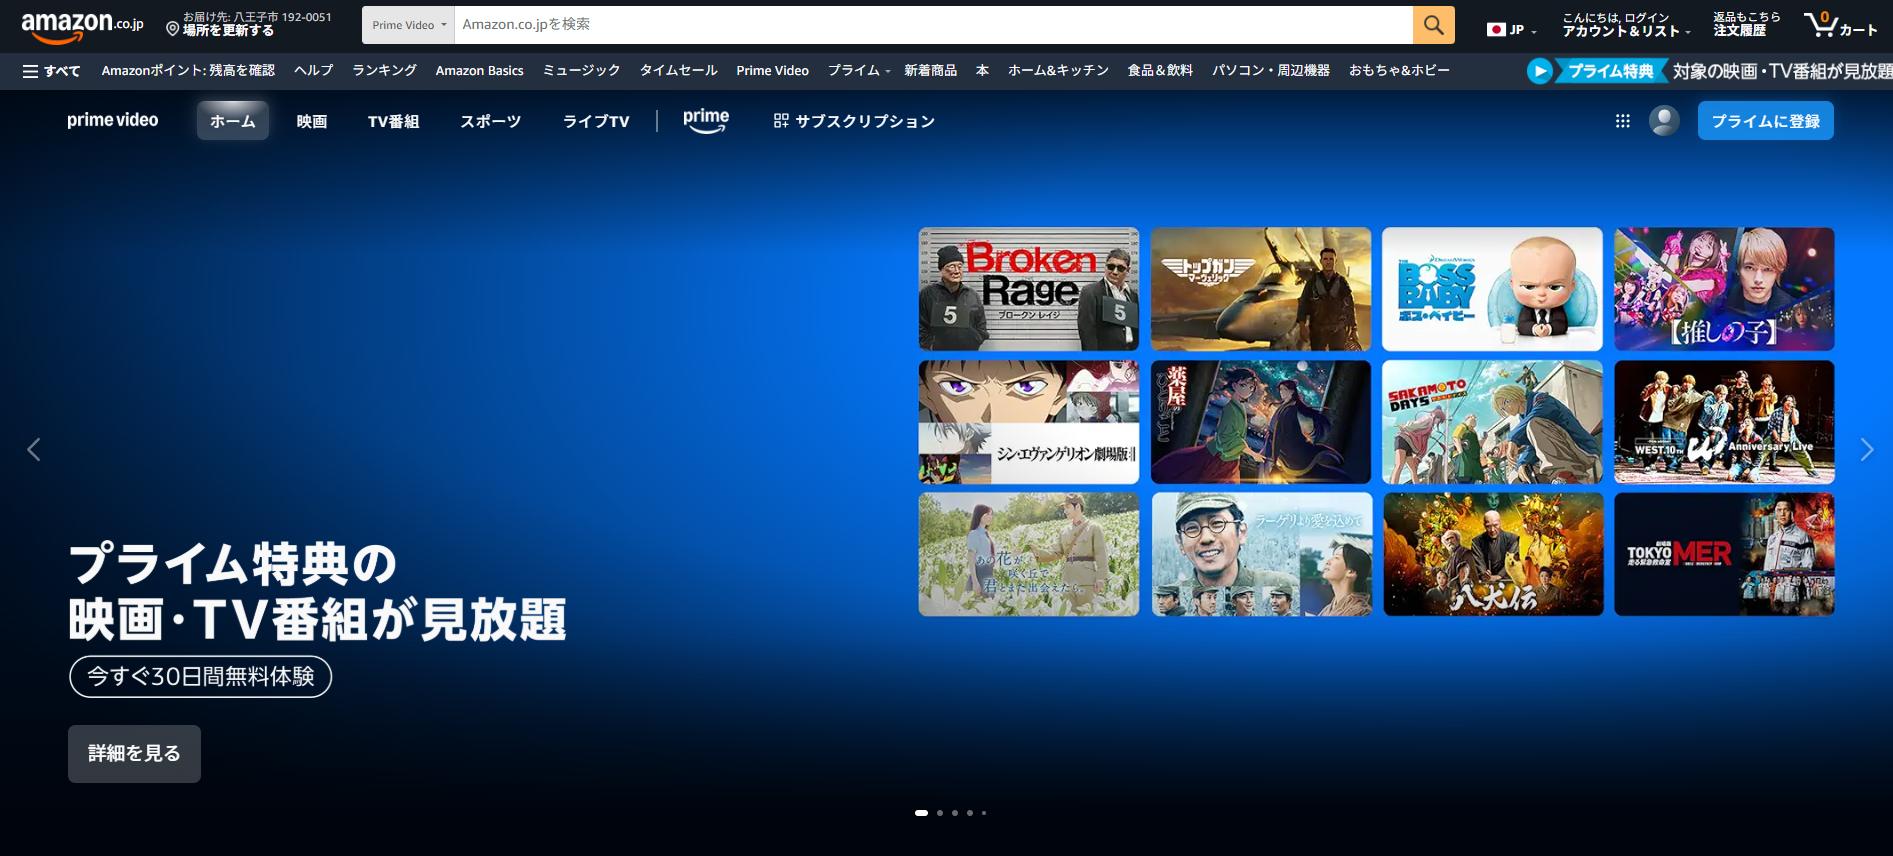Open the ヘルプ link
The width and height of the screenshot is (1893, 856).
(x=313, y=71)
